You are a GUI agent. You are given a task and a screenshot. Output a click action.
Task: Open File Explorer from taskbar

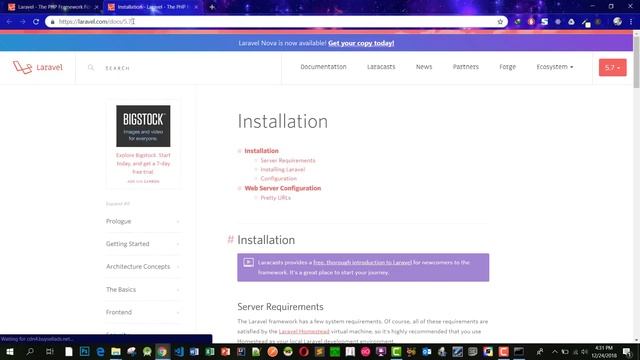tap(116, 351)
